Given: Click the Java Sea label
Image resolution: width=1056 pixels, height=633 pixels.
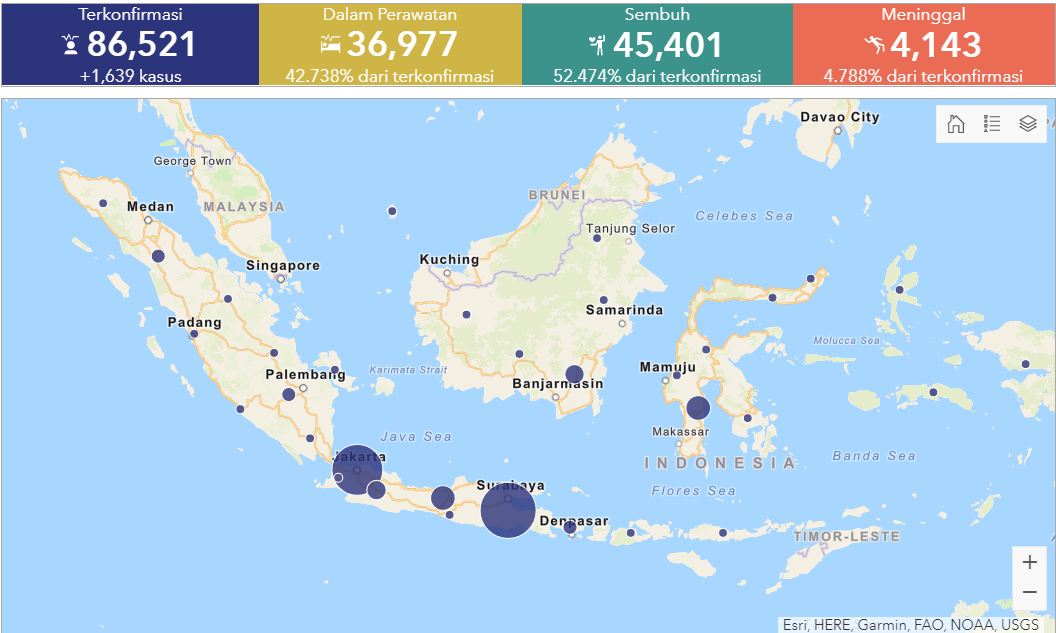Looking at the screenshot, I should pyautogui.click(x=416, y=436).
